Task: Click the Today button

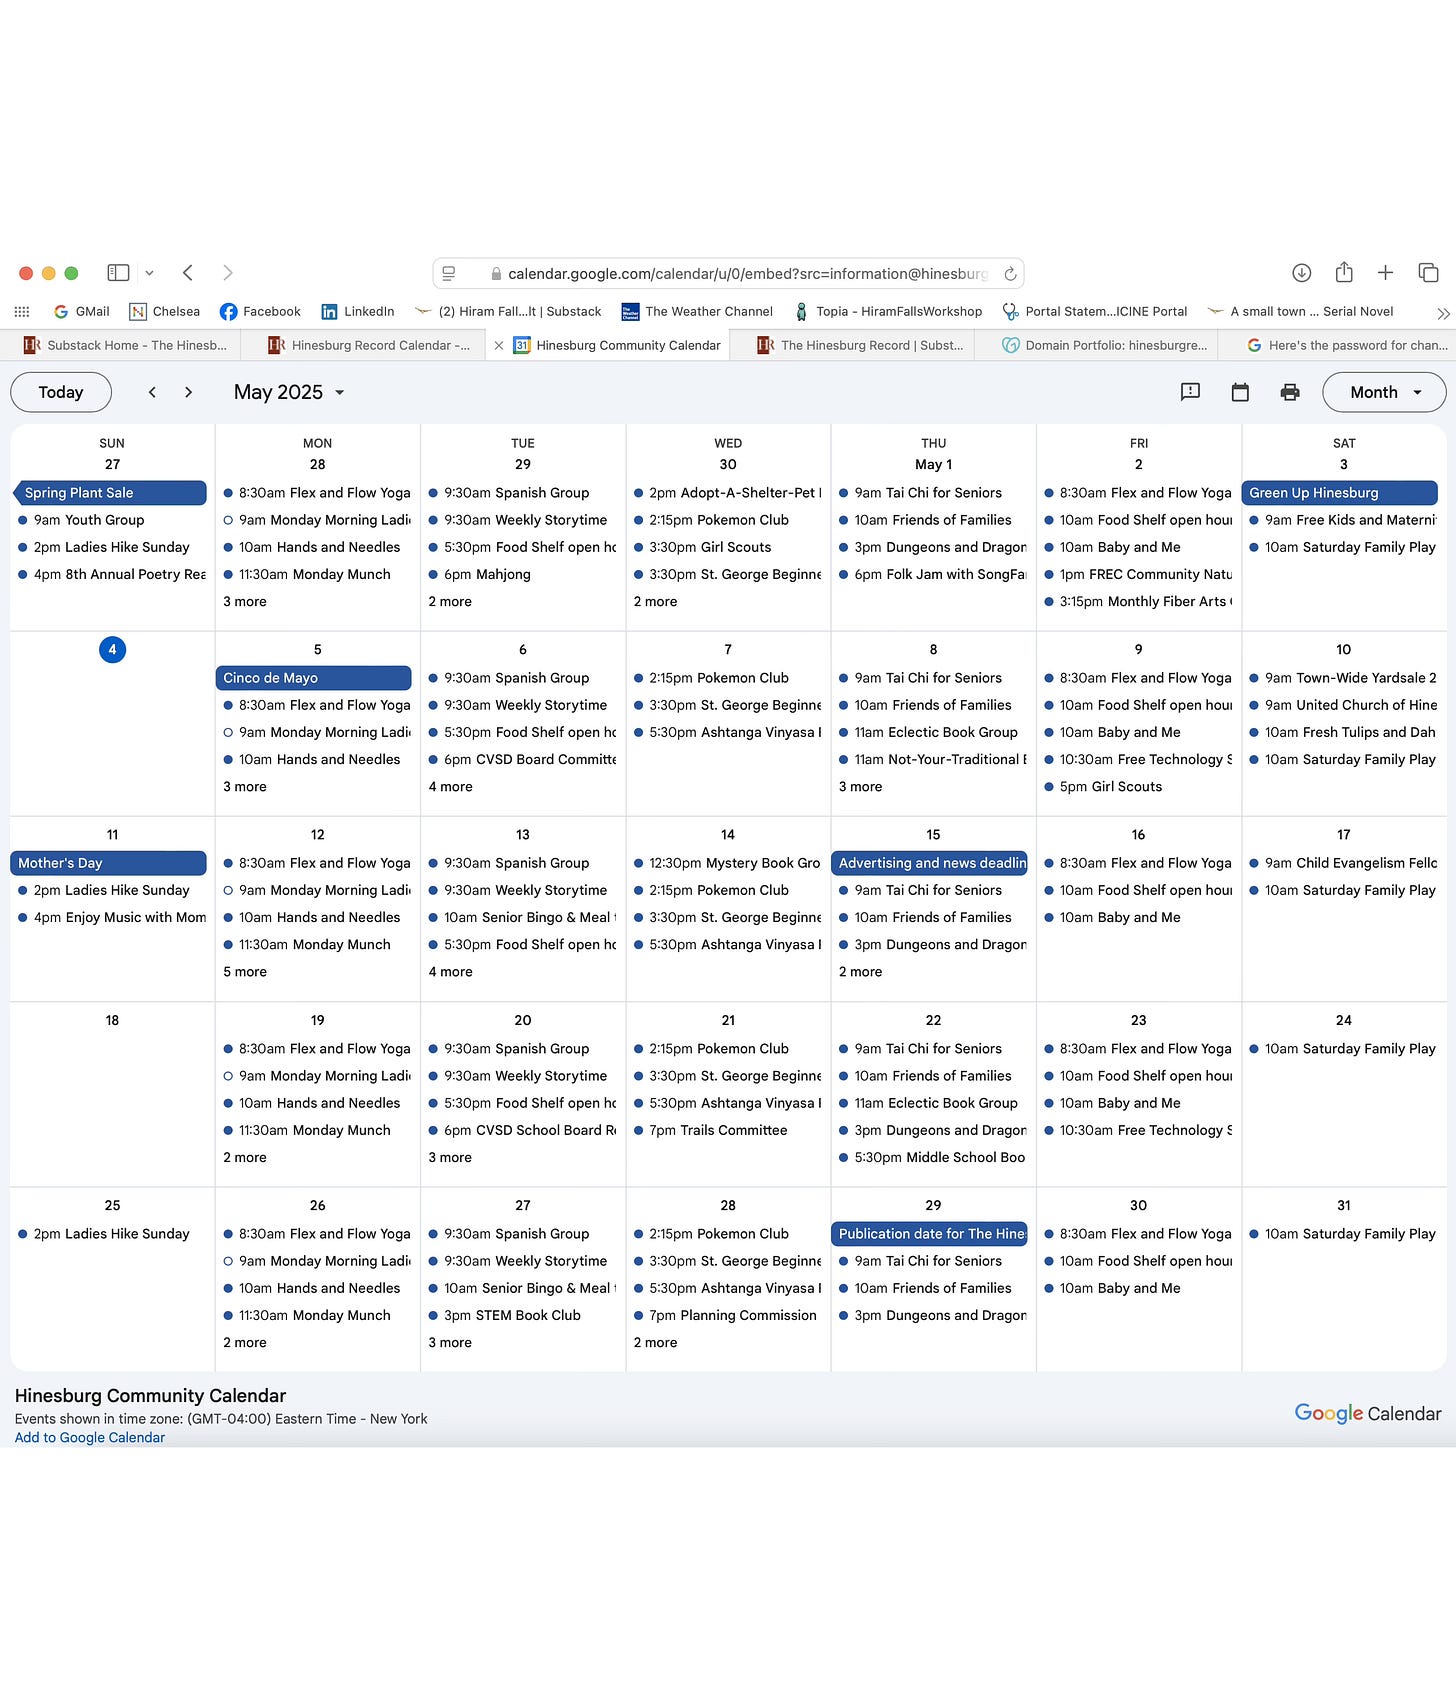Action: click(61, 392)
